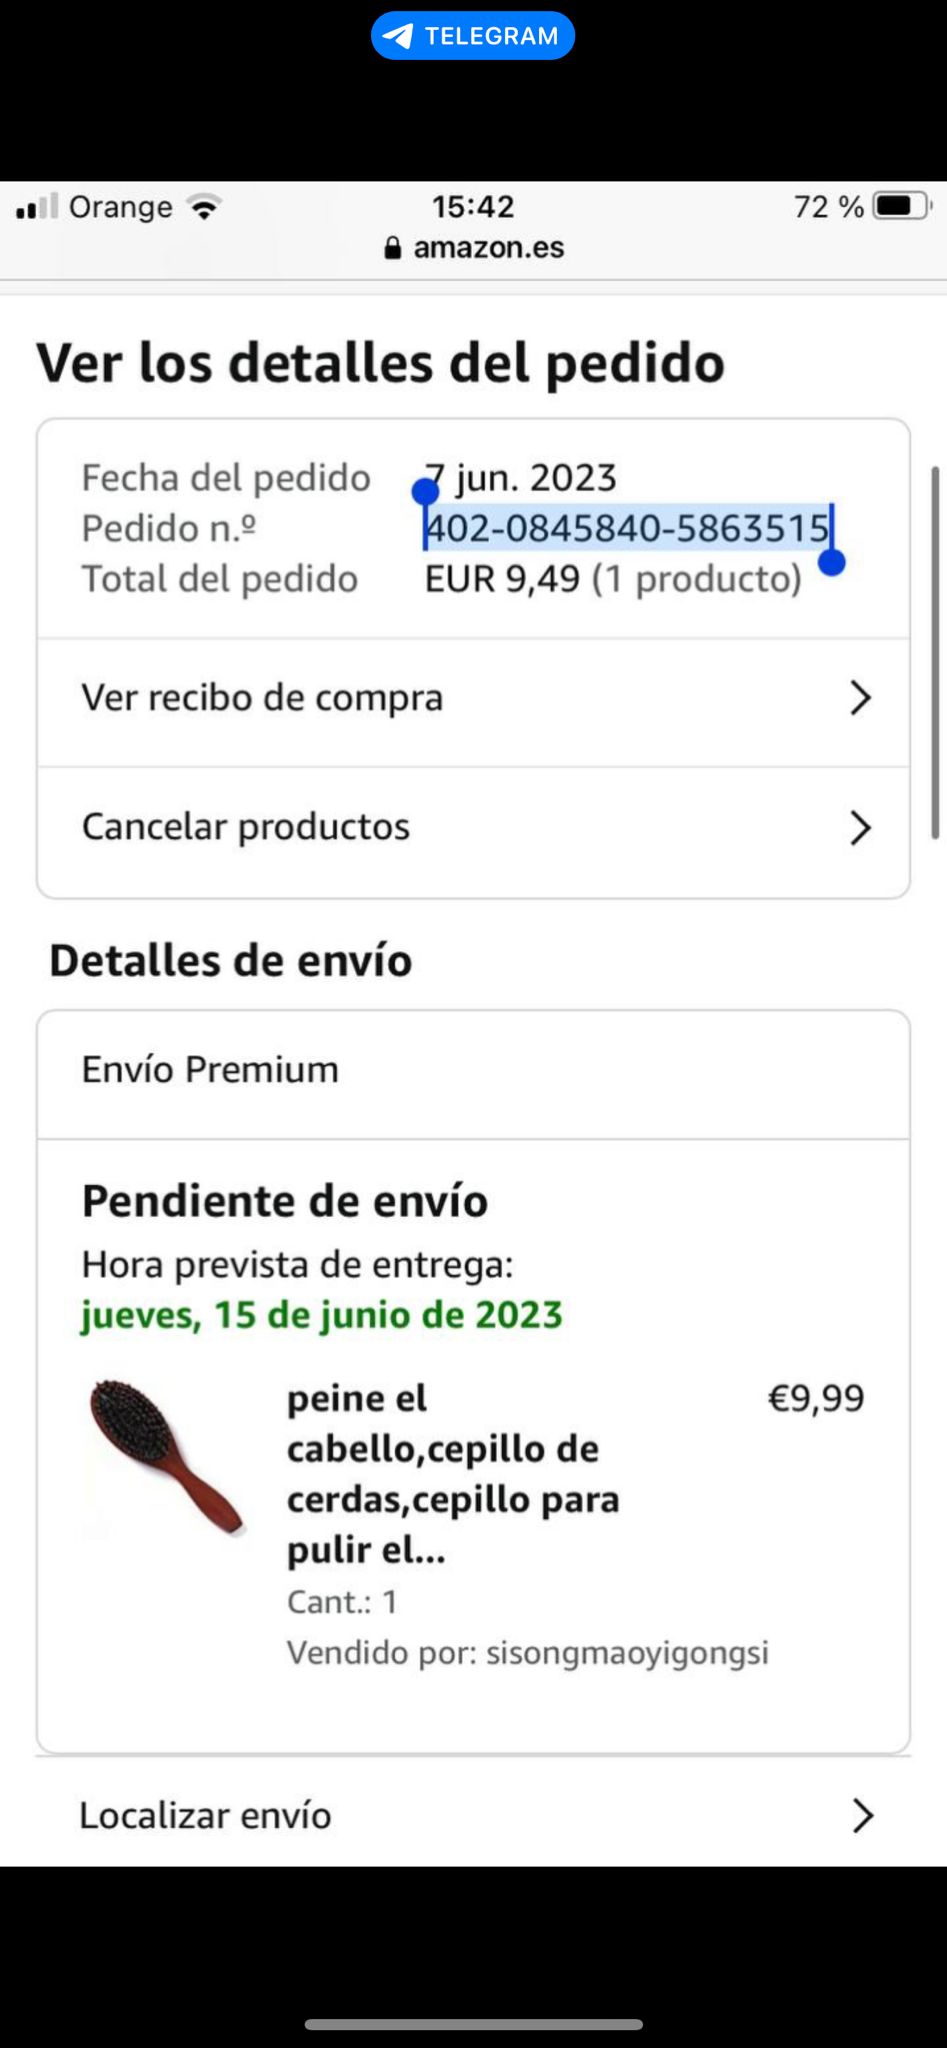Expand chevron next to Ver recibo de compra
The width and height of the screenshot is (947, 2048).
[860, 698]
